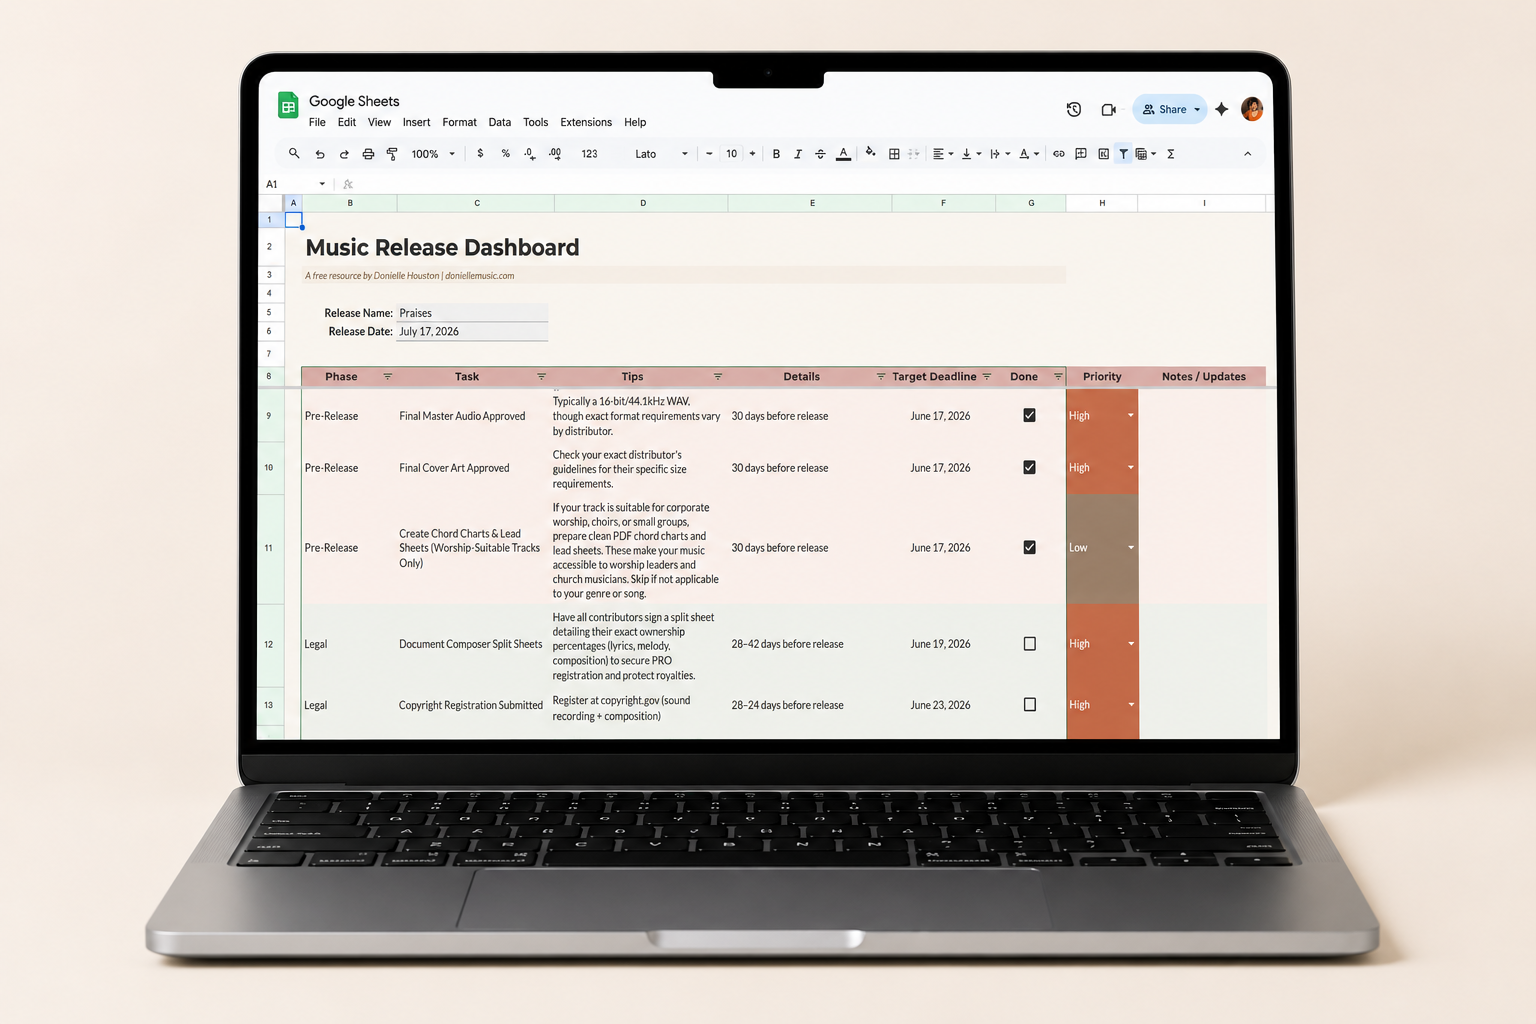Open the horizontal align dropdown

[x=943, y=154]
